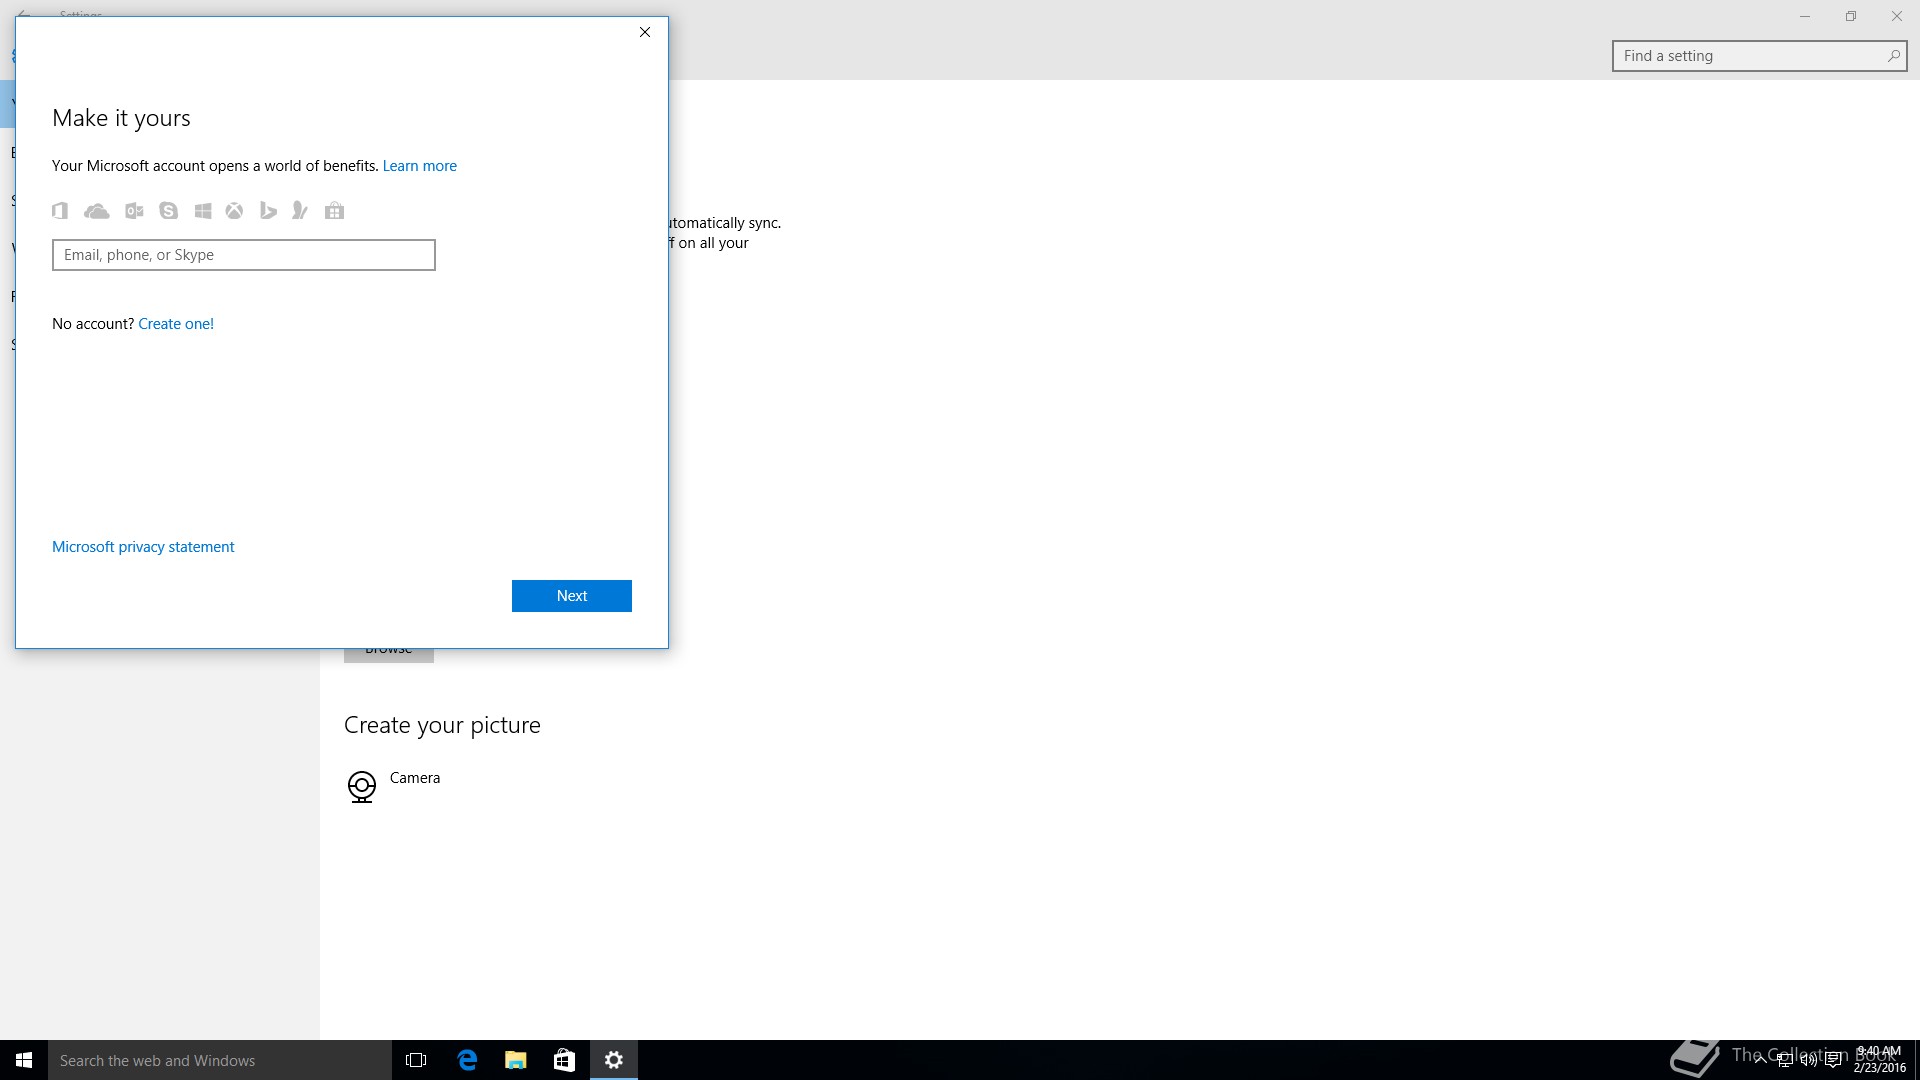Click the Find a setting search box
Viewport: 1920px width, 1080px height.
[x=1760, y=56]
